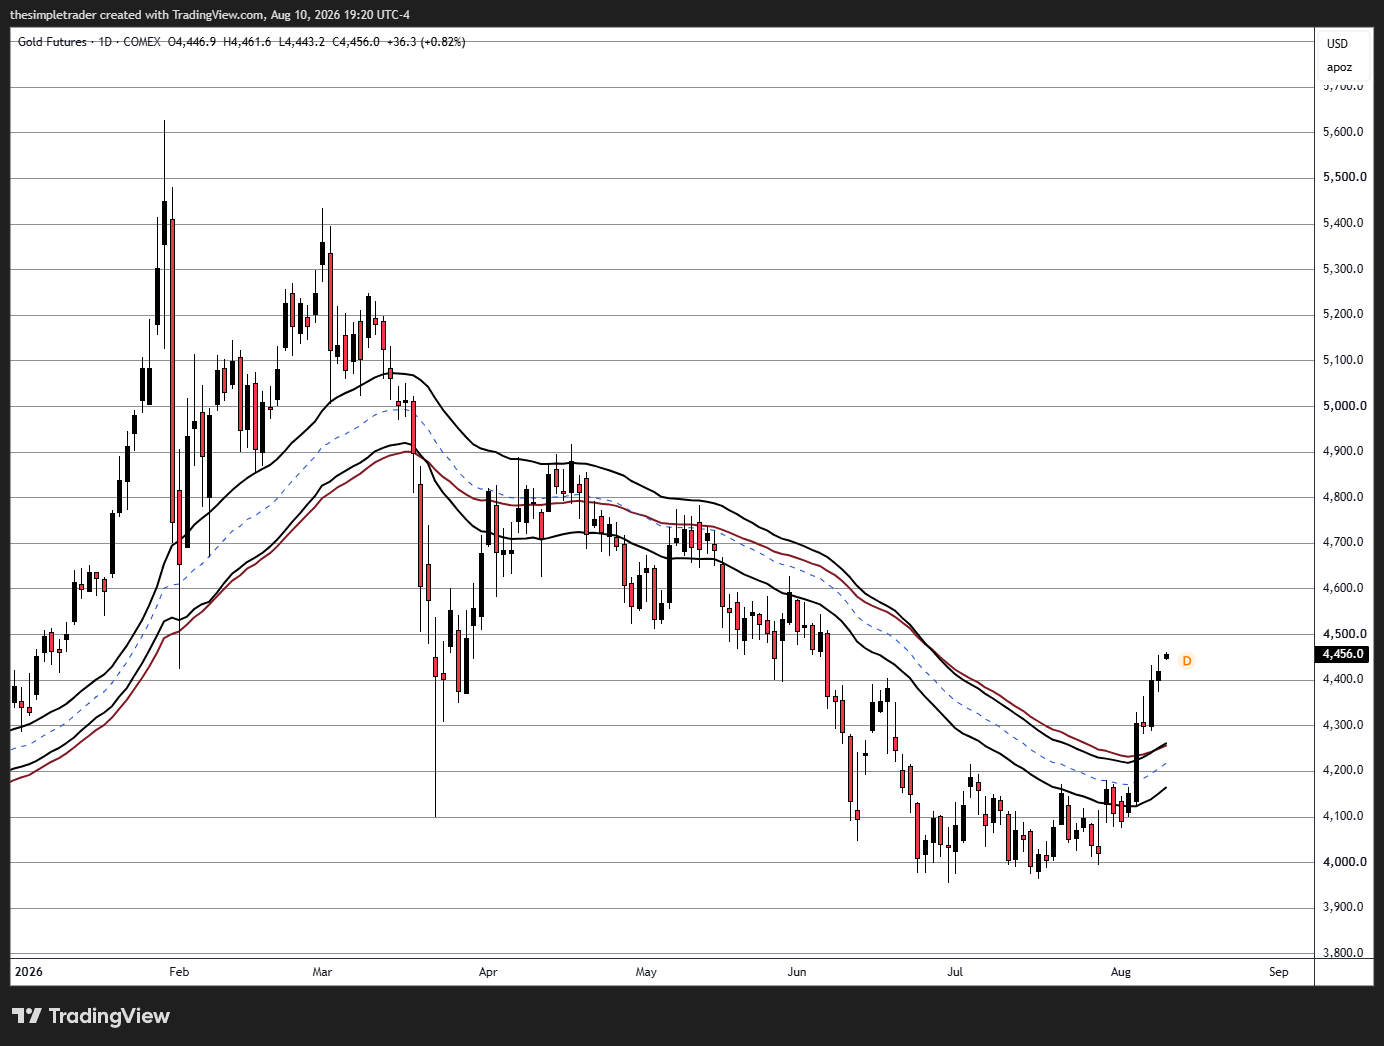
Task: Click the Sep label on time axis
Action: coord(1279,972)
